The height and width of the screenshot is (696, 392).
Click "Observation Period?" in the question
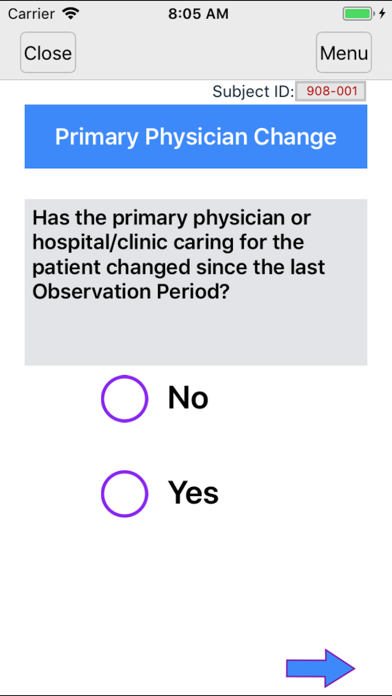pyautogui.click(x=131, y=292)
